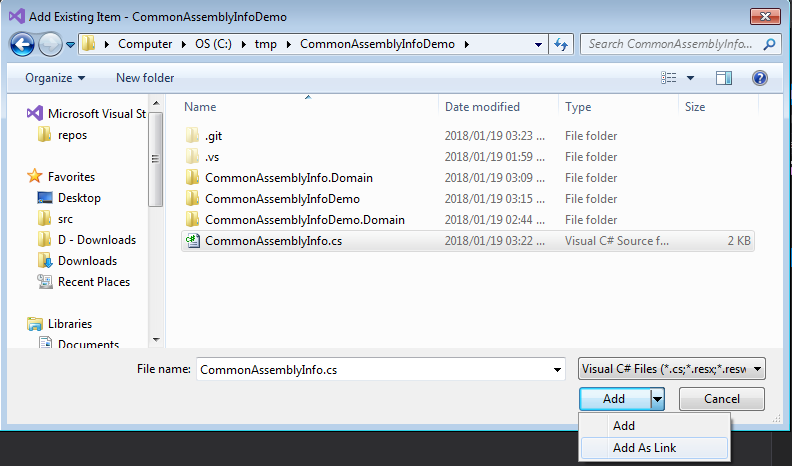
Task: Select the CommonAssemblyInfo.Domain folder
Action: [467, 178]
